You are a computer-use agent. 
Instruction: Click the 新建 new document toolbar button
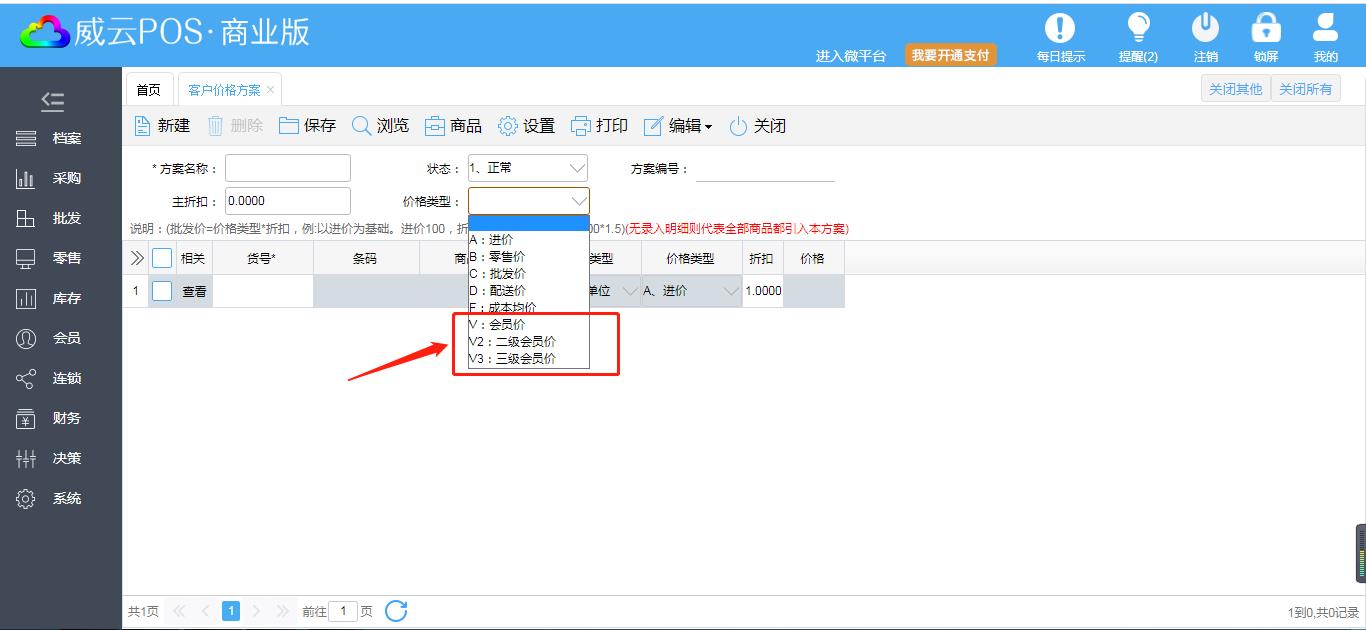coord(162,126)
